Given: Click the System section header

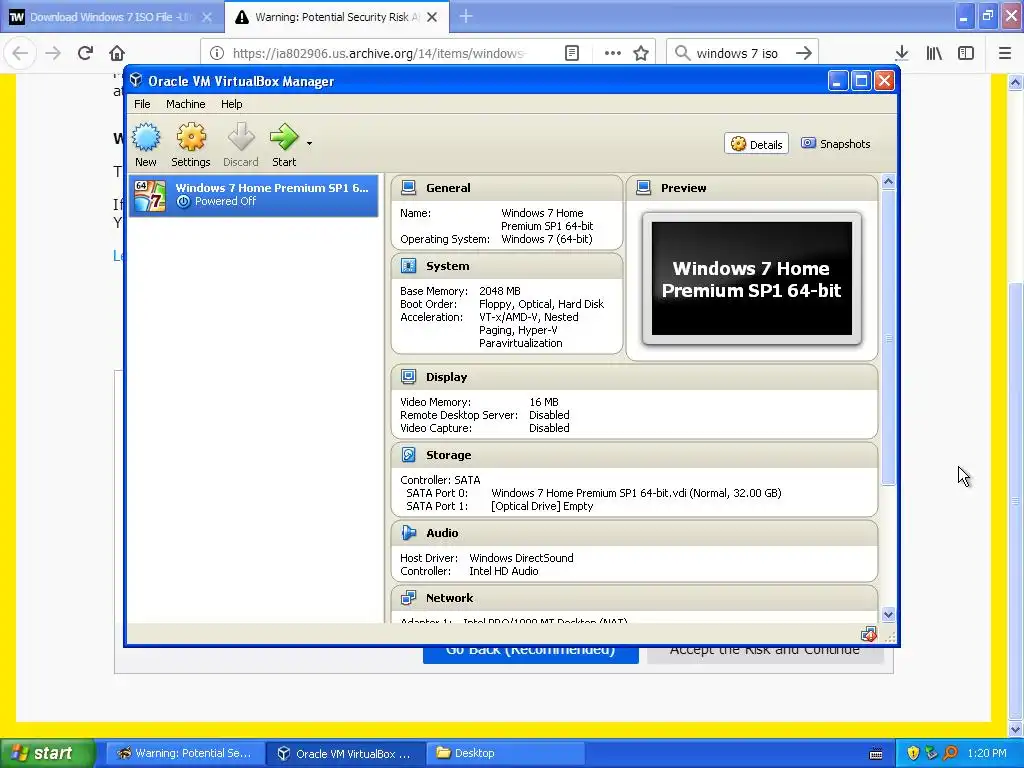Looking at the screenshot, I should point(507,266).
